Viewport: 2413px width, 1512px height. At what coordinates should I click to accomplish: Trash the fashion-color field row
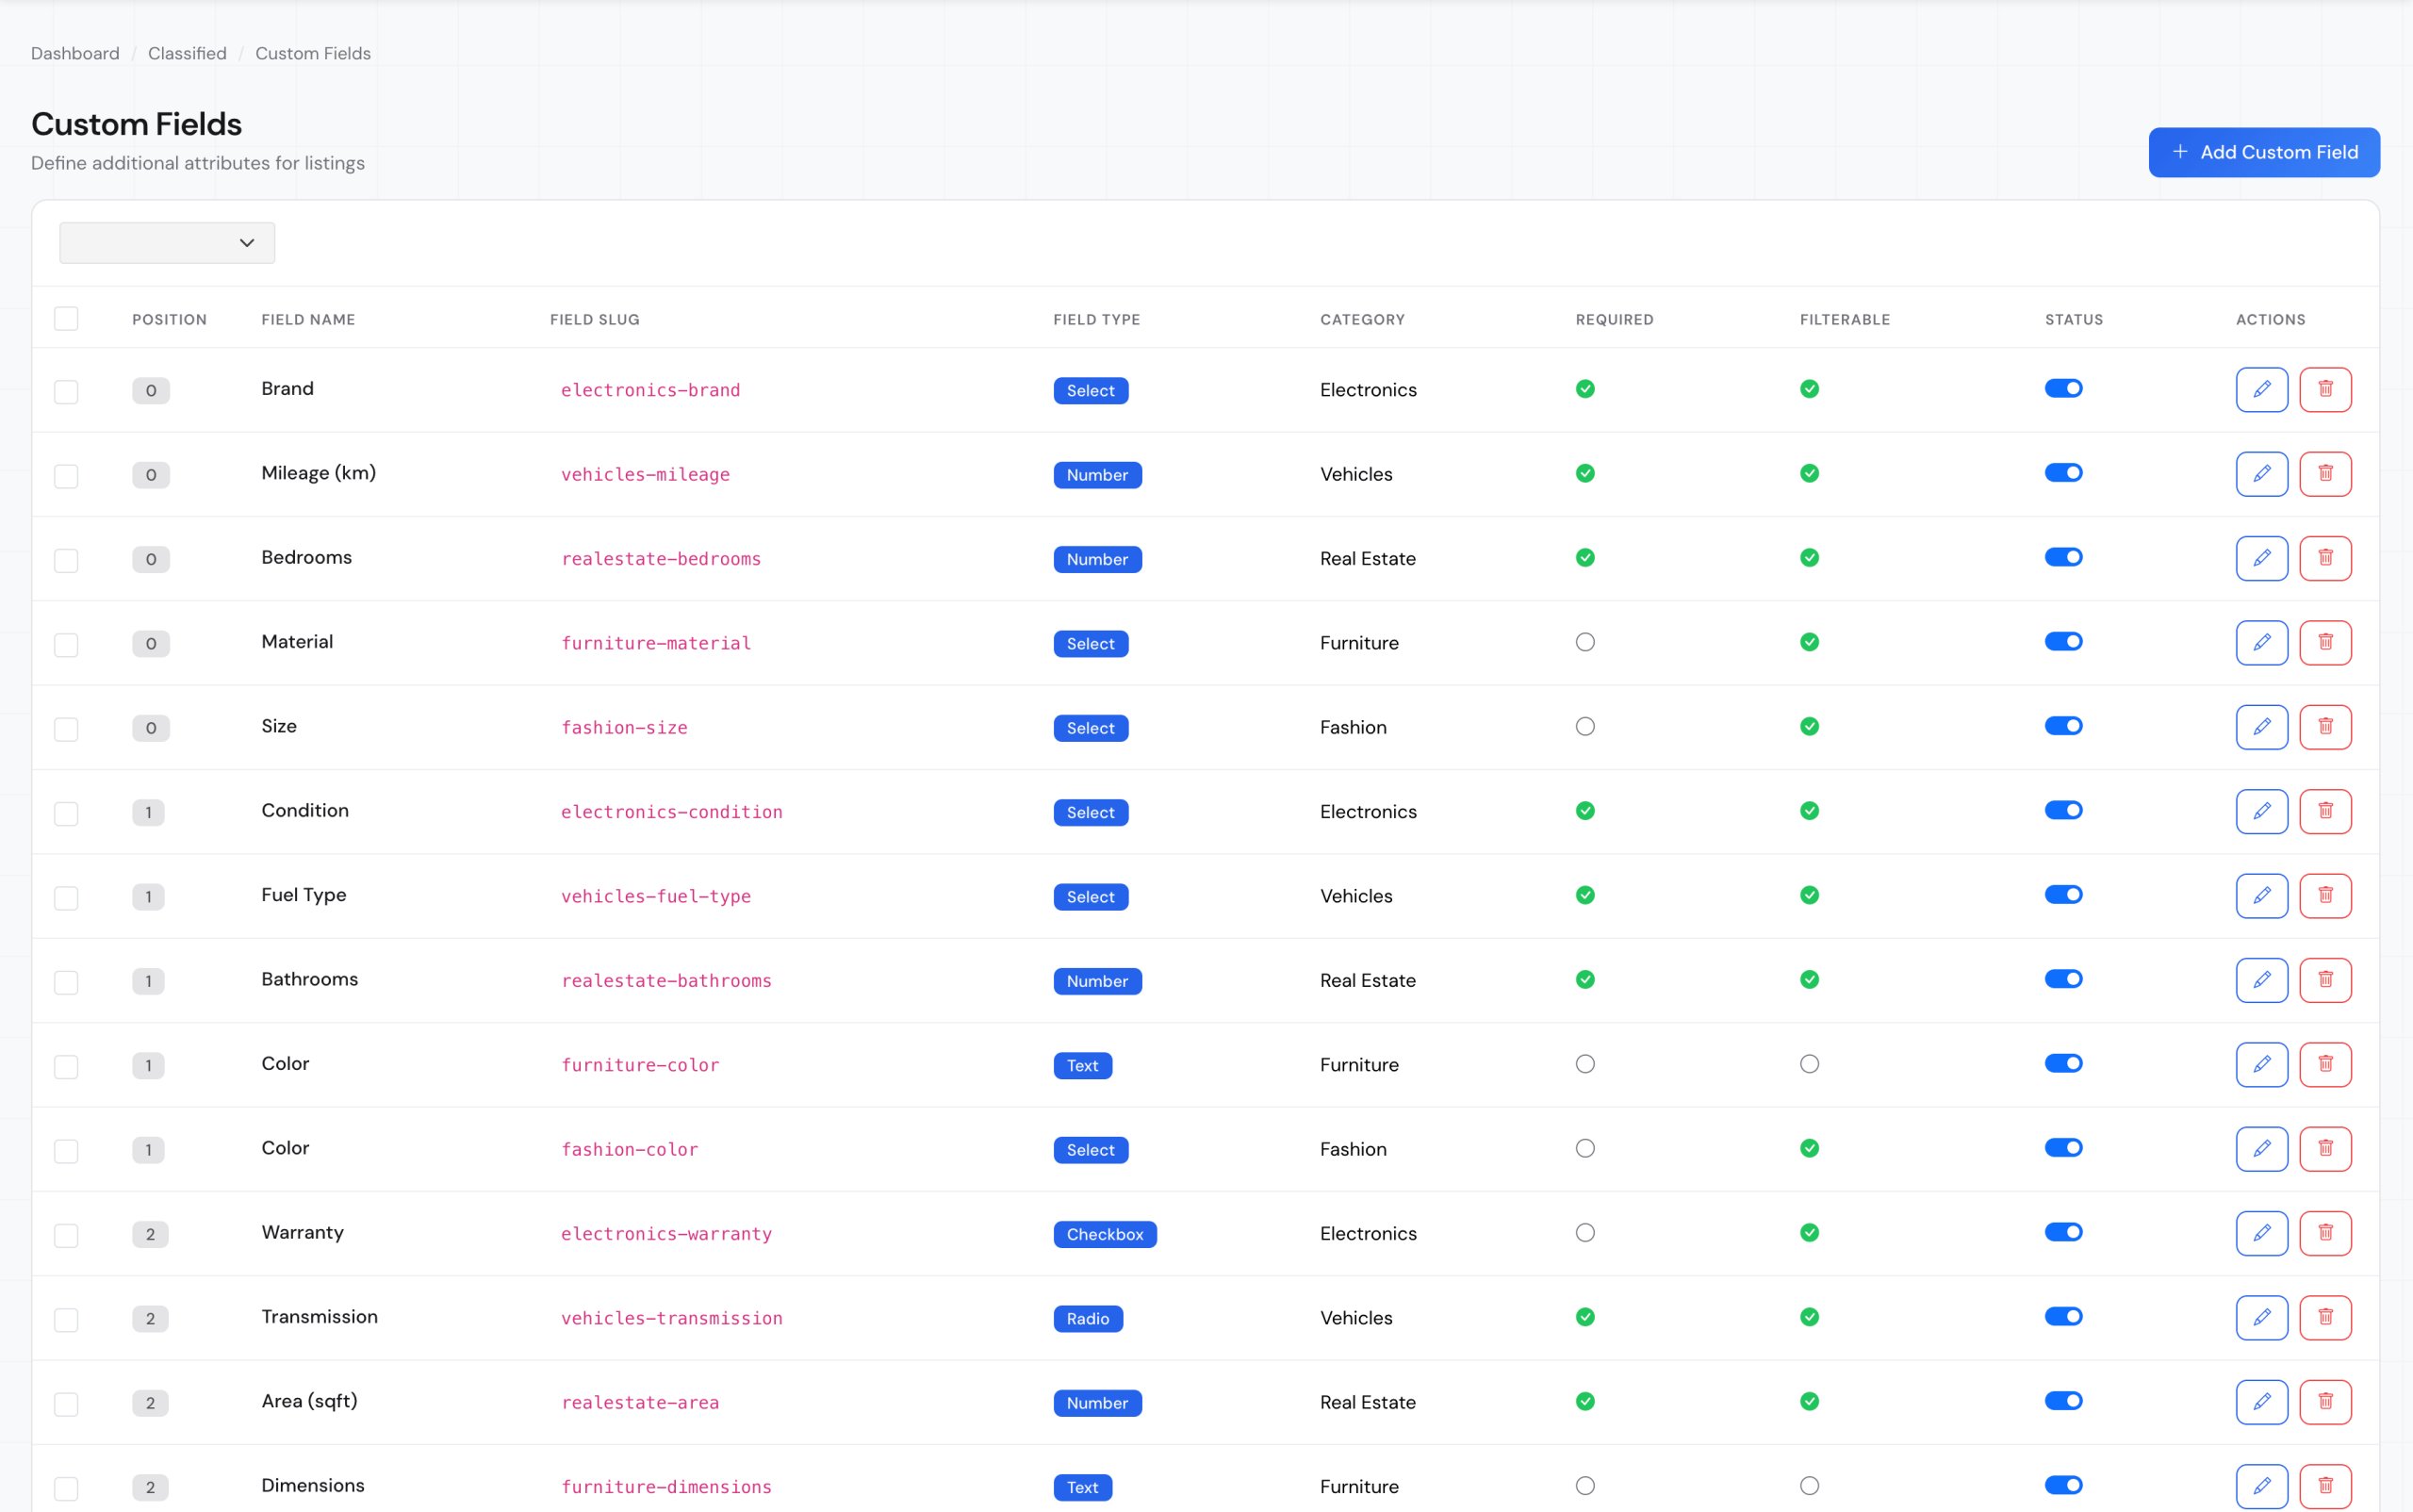point(2325,1149)
